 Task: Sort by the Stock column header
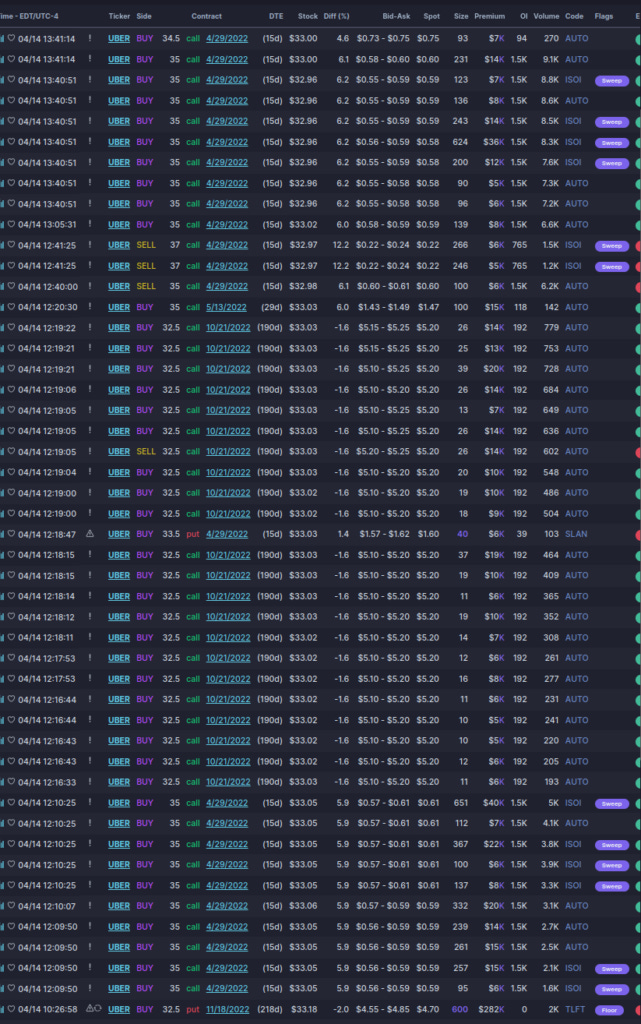pos(307,16)
